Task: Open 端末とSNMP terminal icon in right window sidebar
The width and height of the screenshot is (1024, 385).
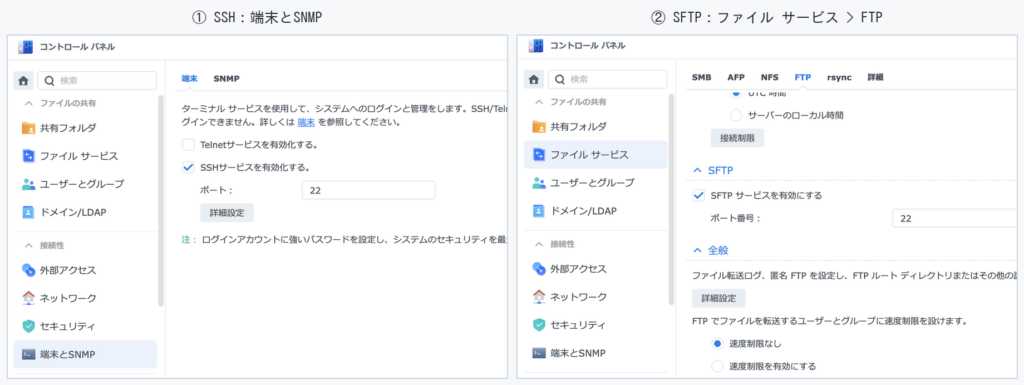Action: point(539,353)
